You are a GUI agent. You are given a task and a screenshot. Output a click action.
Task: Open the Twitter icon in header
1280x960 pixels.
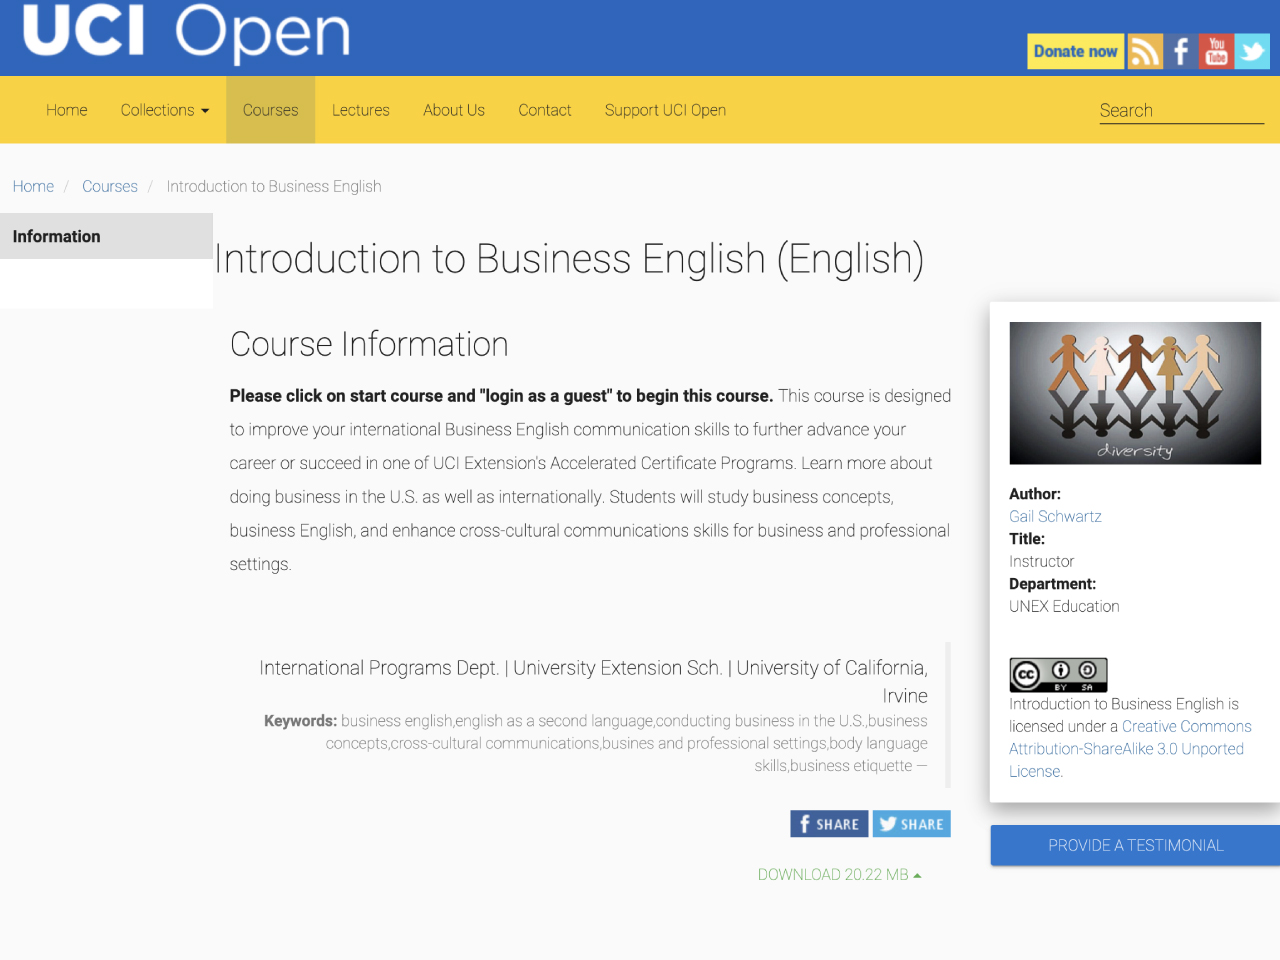point(1252,51)
